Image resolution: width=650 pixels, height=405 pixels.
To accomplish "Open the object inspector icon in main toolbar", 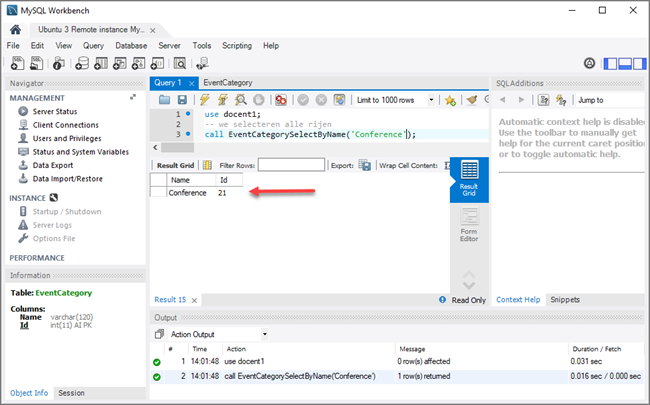I will [x=58, y=63].
